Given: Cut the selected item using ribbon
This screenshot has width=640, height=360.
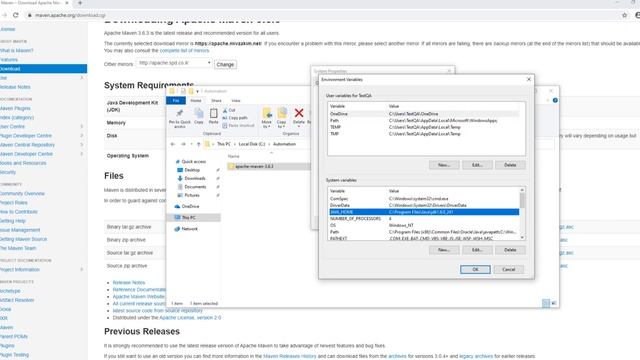Looking at the screenshot, I should (x=229, y=110).
